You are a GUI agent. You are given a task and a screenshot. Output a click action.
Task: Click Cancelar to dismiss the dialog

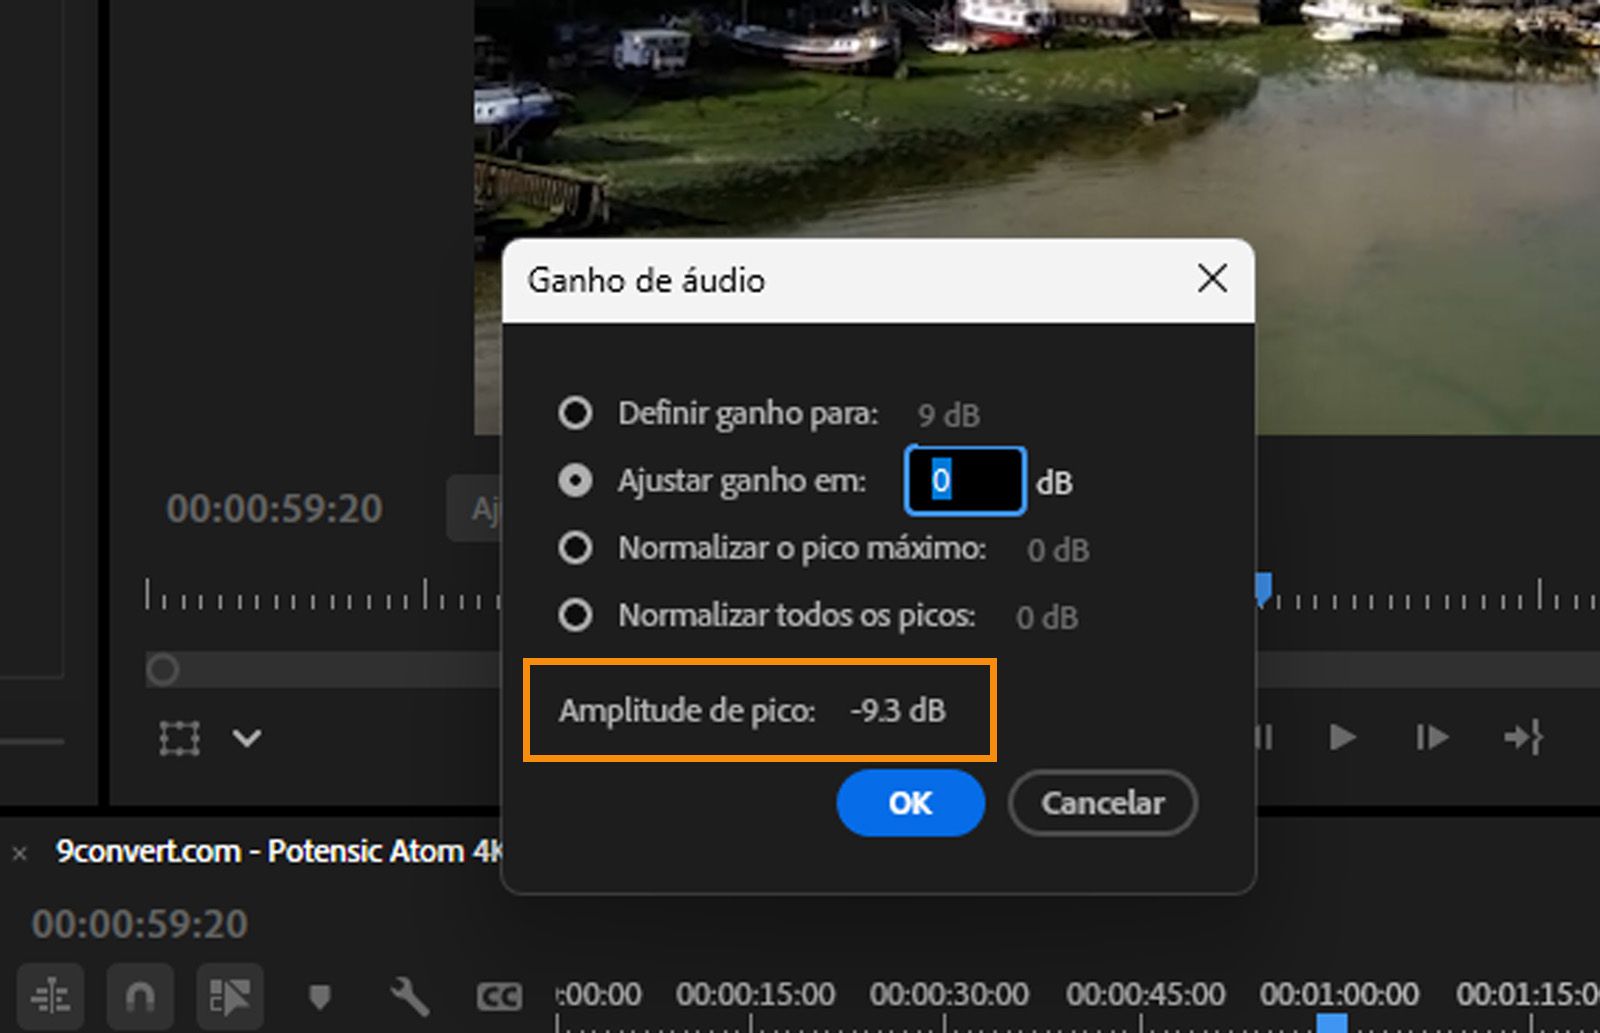click(x=1101, y=803)
